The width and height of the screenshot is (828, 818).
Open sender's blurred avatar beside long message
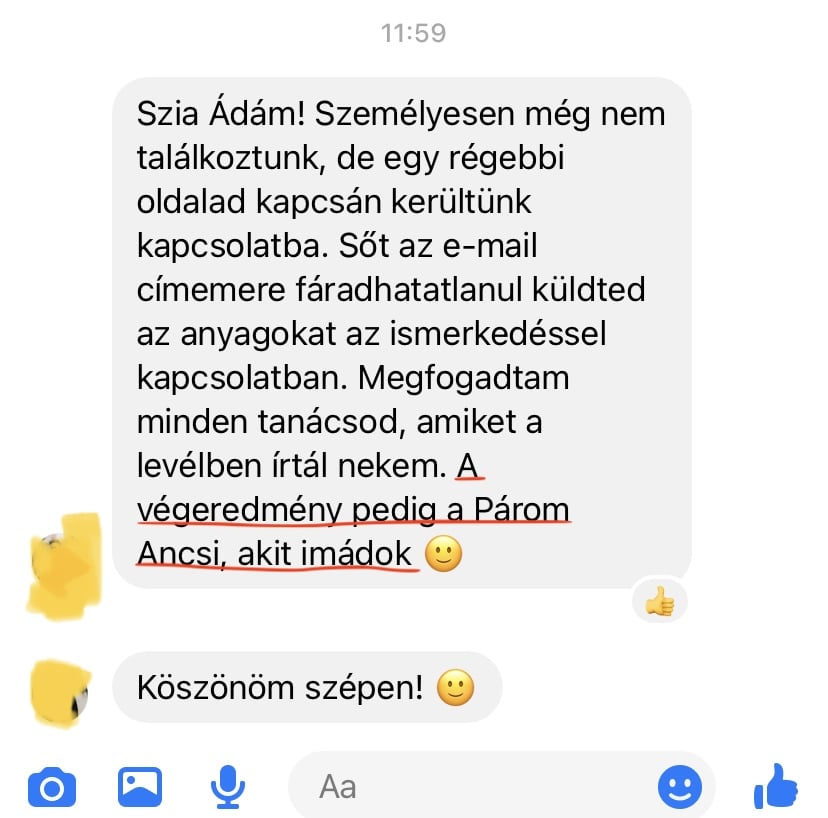[64, 565]
